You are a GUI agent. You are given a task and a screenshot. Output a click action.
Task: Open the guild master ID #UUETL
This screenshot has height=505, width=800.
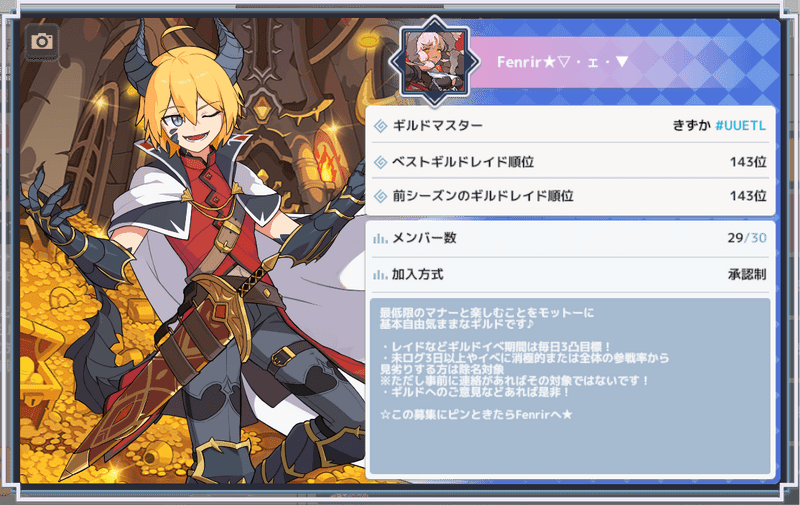click(x=740, y=125)
